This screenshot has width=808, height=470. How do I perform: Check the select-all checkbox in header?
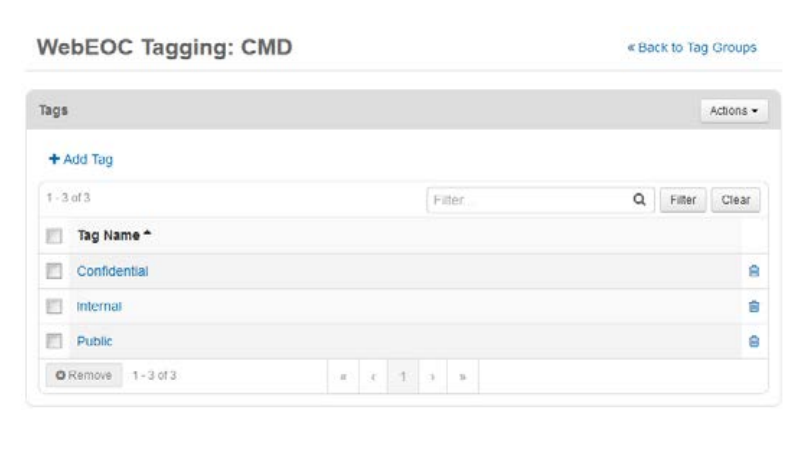pos(55,236)
